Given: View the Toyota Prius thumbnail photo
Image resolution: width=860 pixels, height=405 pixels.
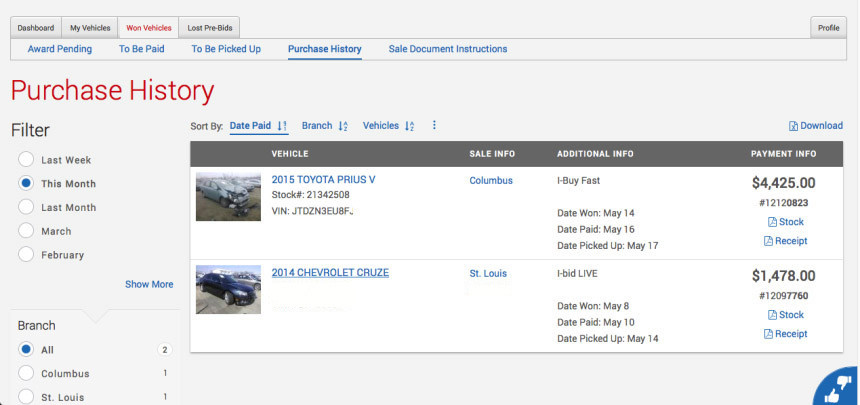Looking at the screenshot, I should (228, 196).
